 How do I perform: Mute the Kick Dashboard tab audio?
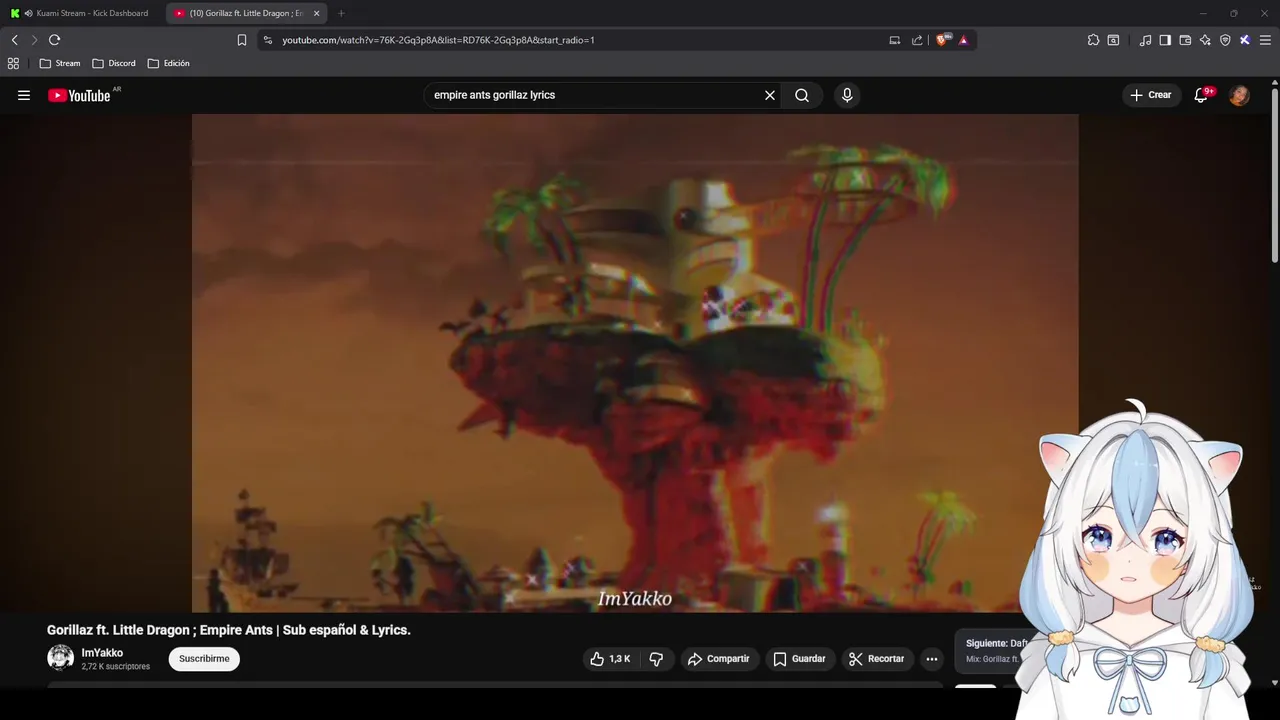tap(28, 13)
